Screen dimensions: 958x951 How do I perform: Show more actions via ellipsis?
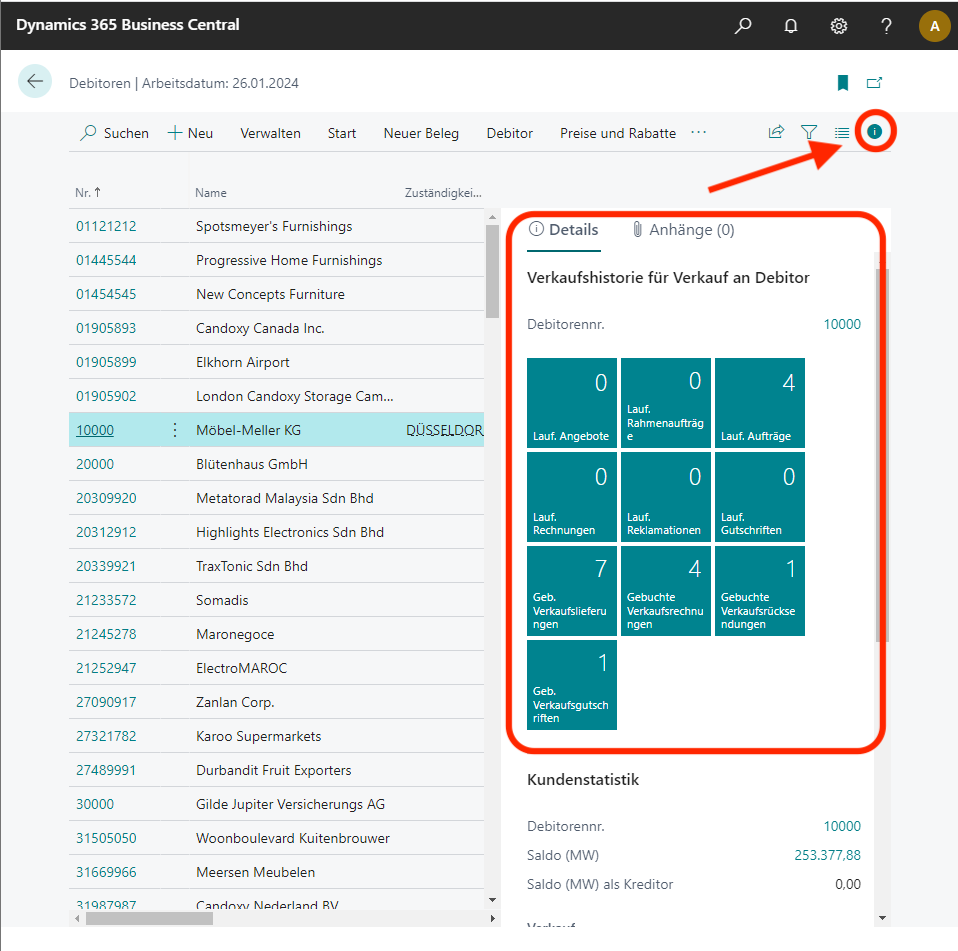(698, 132)
